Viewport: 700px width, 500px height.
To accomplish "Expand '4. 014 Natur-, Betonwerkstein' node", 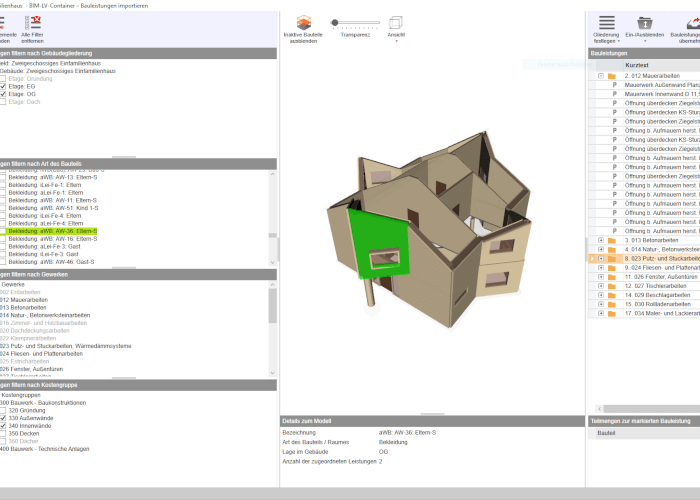I will [601, 250].
